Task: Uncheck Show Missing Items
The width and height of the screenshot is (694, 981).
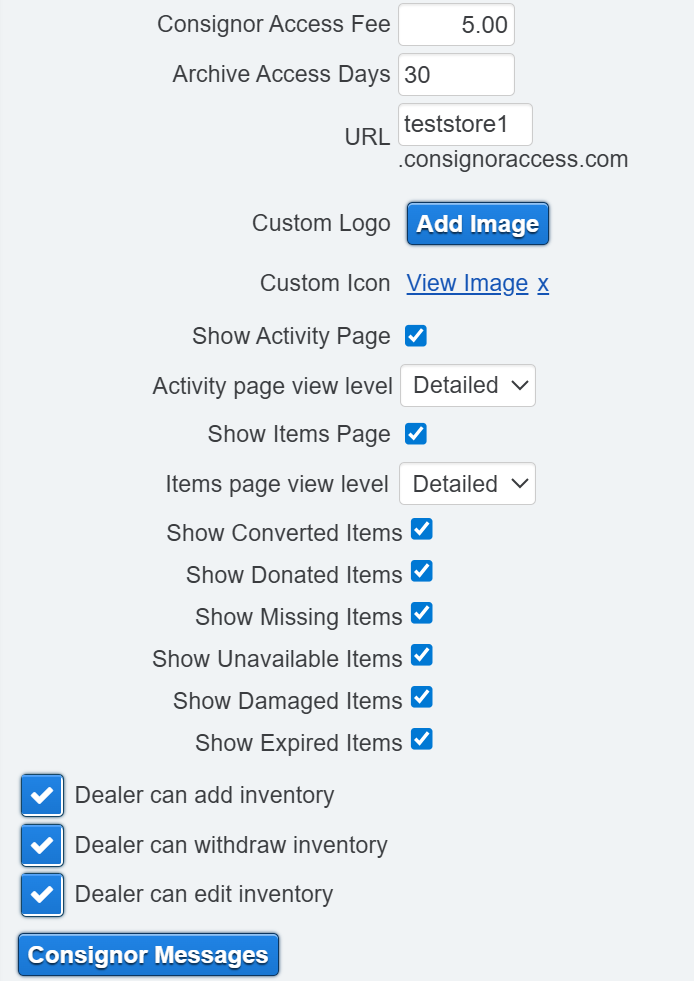Action: coord(422,613)
